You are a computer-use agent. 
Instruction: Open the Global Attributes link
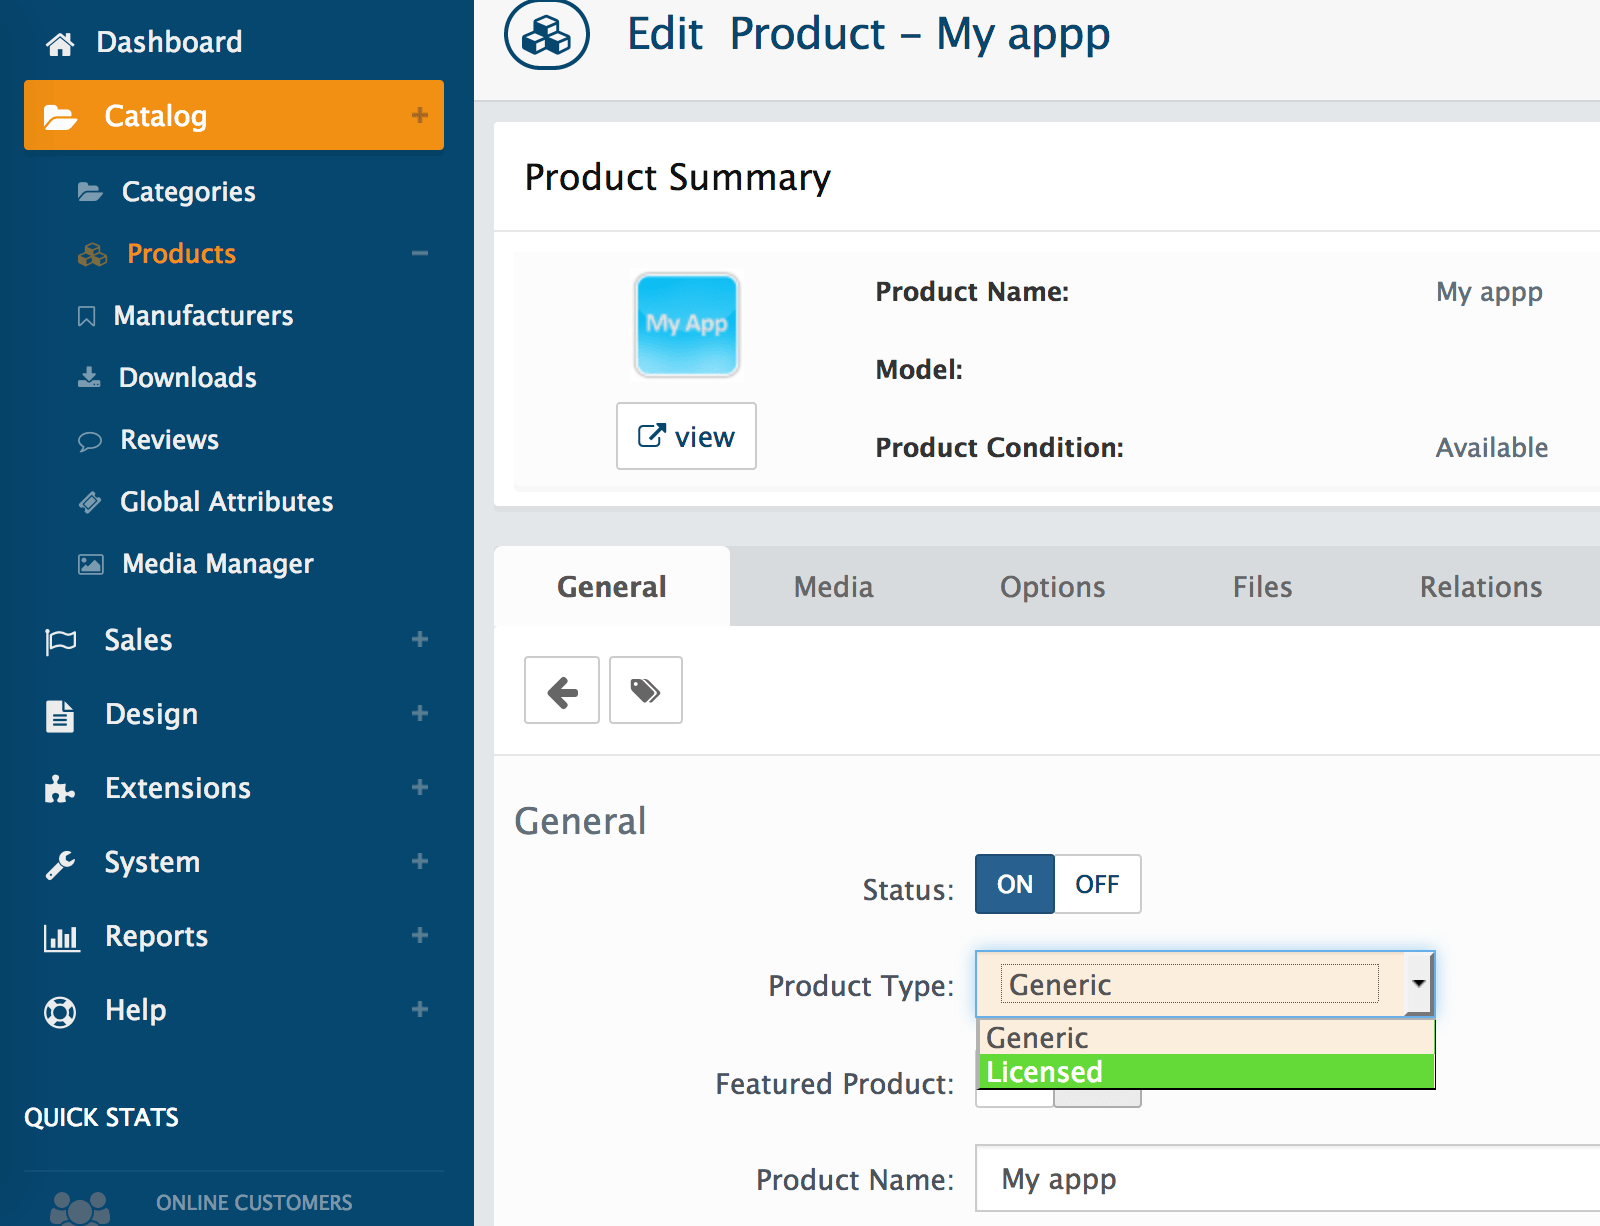[227, 502]
